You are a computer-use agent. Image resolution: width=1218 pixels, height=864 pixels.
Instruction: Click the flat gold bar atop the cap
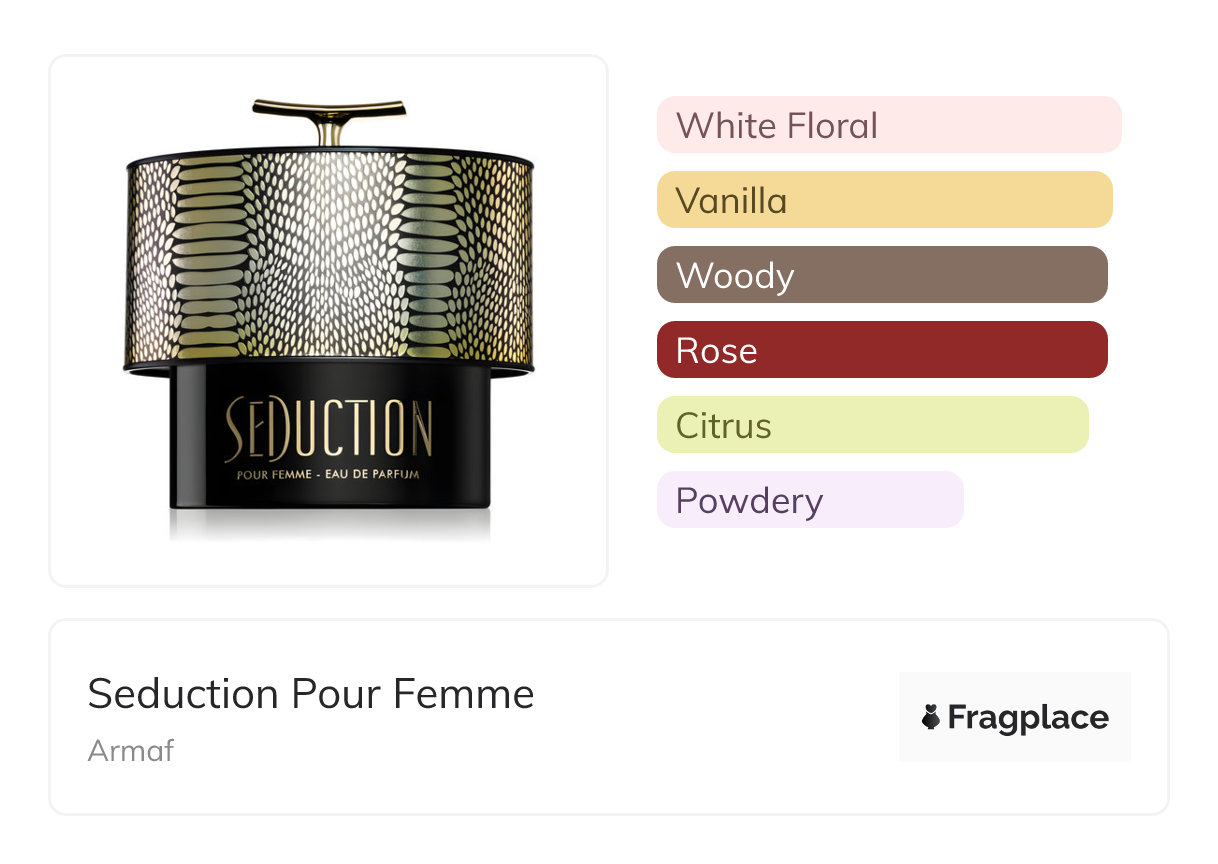329,107
